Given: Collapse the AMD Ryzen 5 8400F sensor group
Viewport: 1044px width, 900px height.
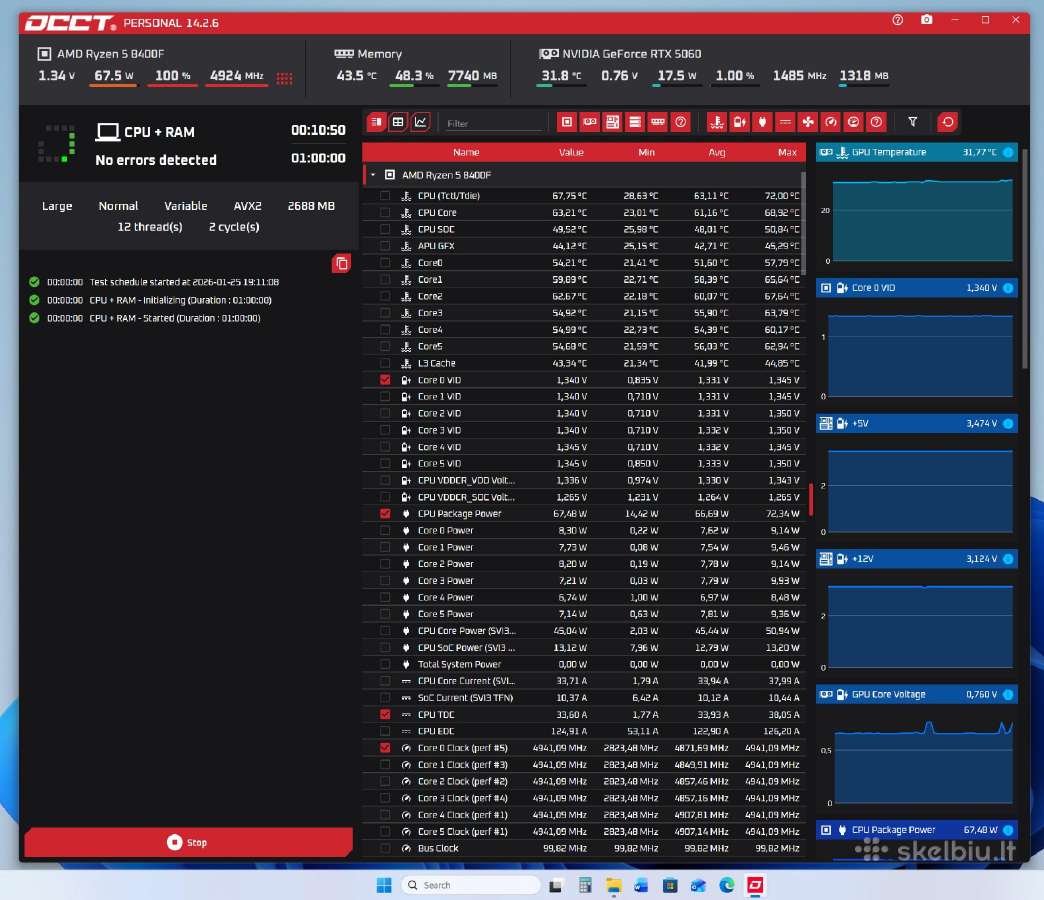Looking at the screenshot, I should 373,175.
